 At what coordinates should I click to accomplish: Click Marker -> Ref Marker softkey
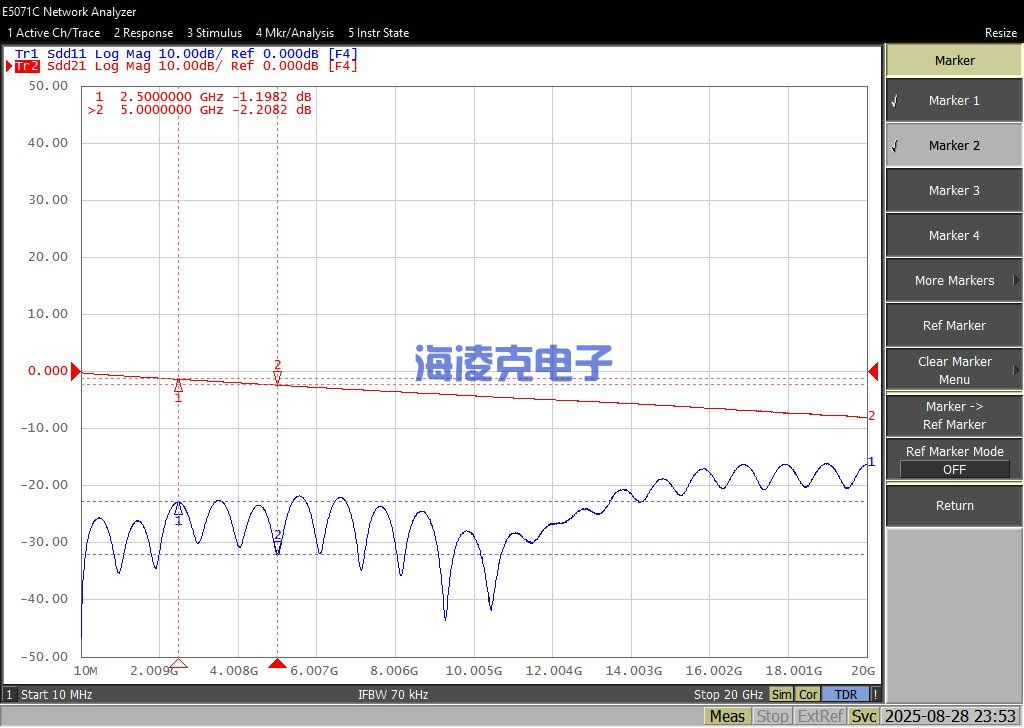point(954,415)
